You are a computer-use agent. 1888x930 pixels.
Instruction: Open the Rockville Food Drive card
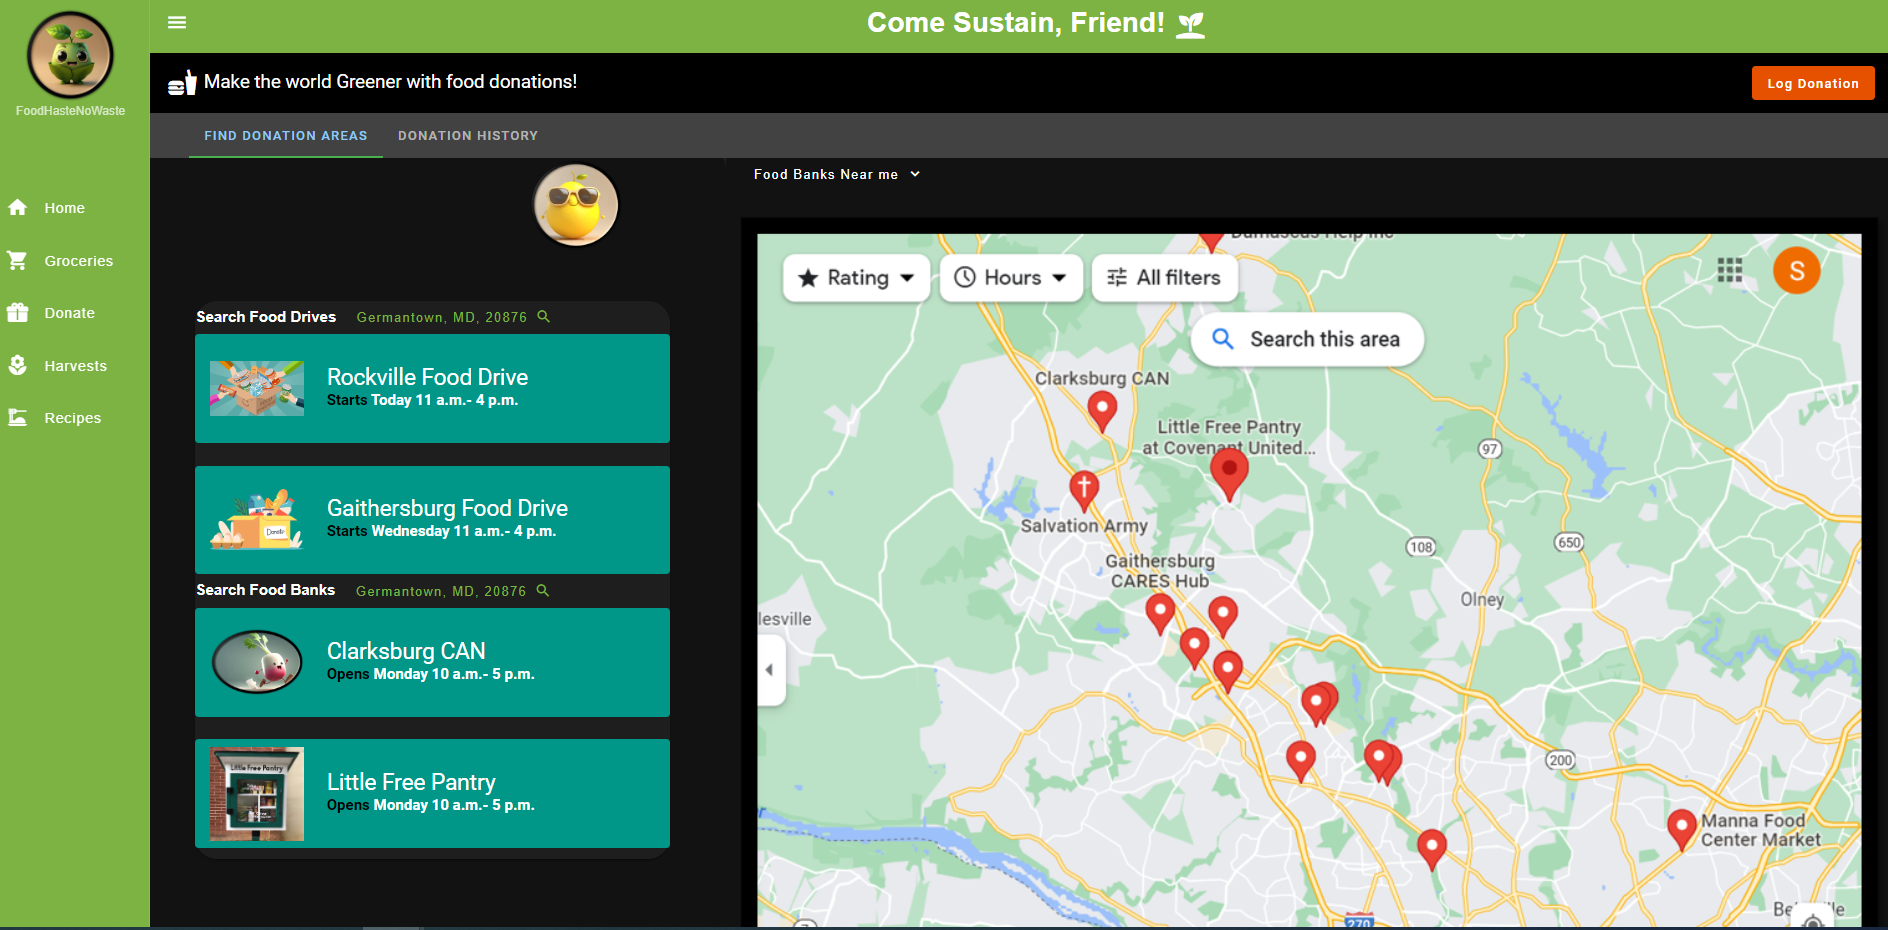coord(432,388)
